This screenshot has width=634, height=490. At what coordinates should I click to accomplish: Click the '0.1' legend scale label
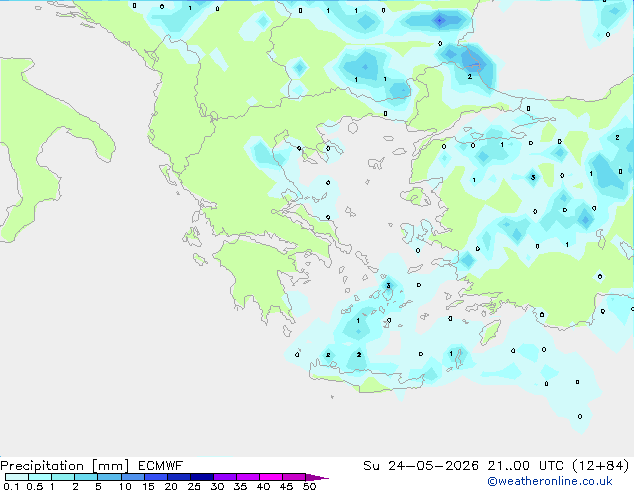coord(11,486)
